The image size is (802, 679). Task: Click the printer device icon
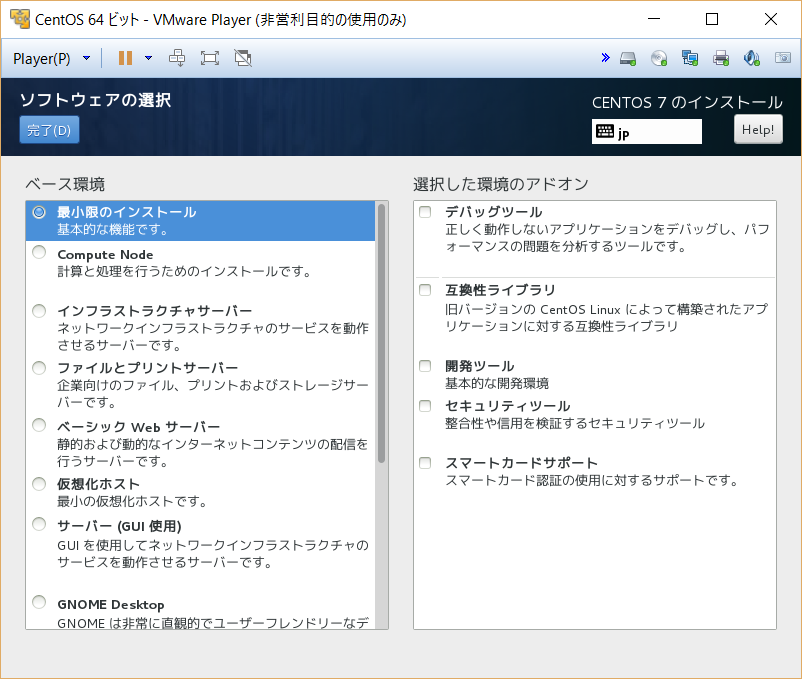pos(720,58)
